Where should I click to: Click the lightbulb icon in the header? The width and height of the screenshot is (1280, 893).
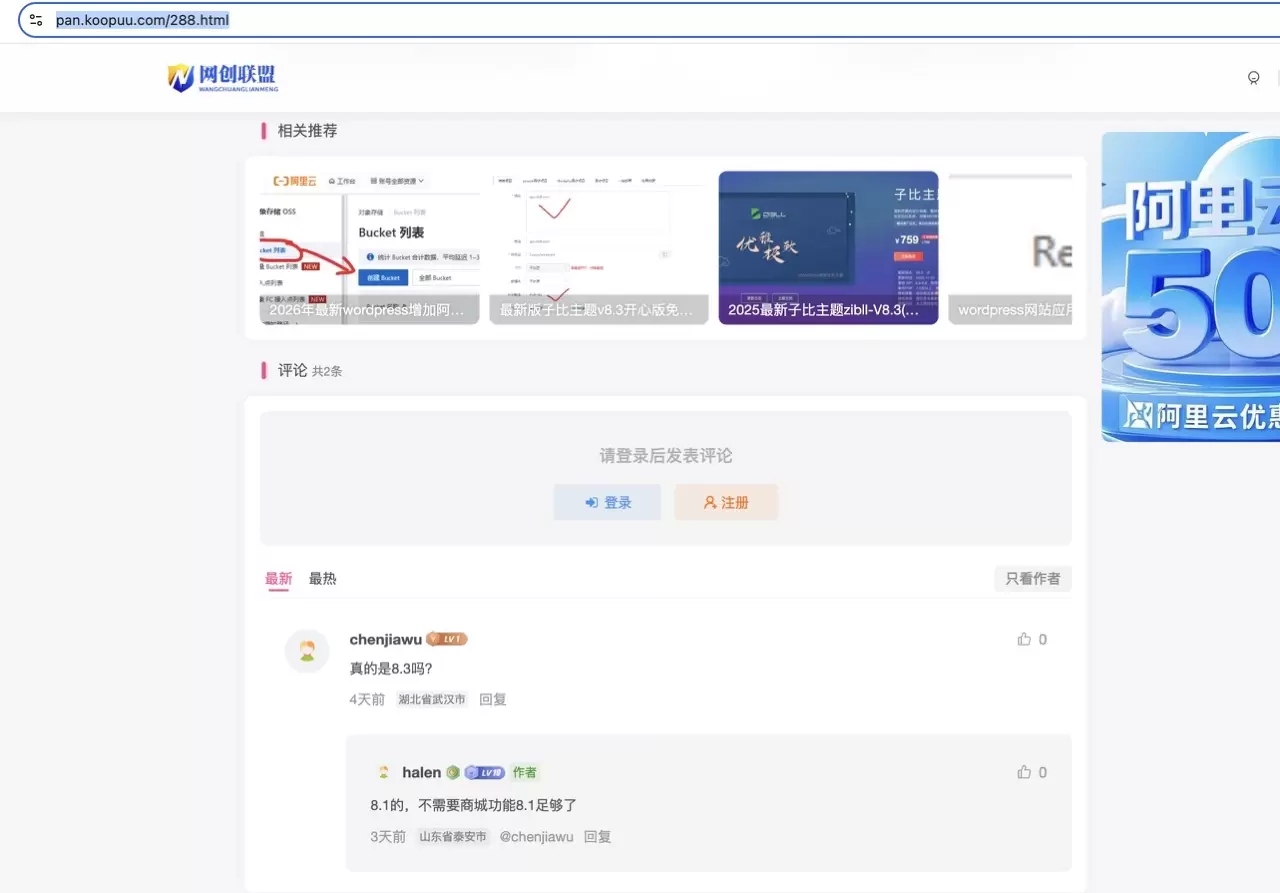[1253, 78]
